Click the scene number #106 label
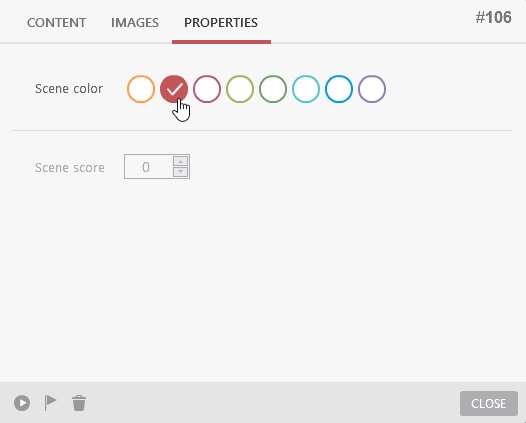The image size is (526, 423). click(x=493, y=17)
